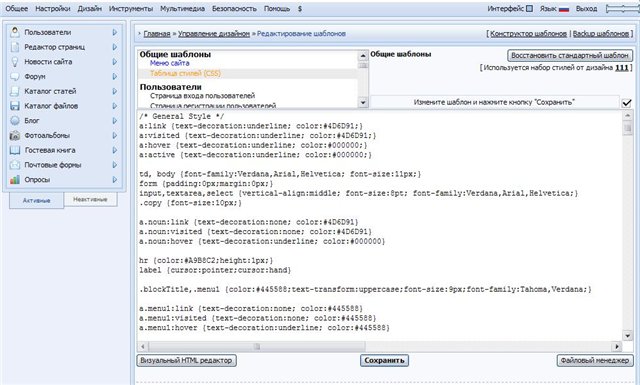The image size is (640, 385).
Task: Expand the Редактор страниц submenu arrow
Action: pyautogui.click(x=115, y=47)
